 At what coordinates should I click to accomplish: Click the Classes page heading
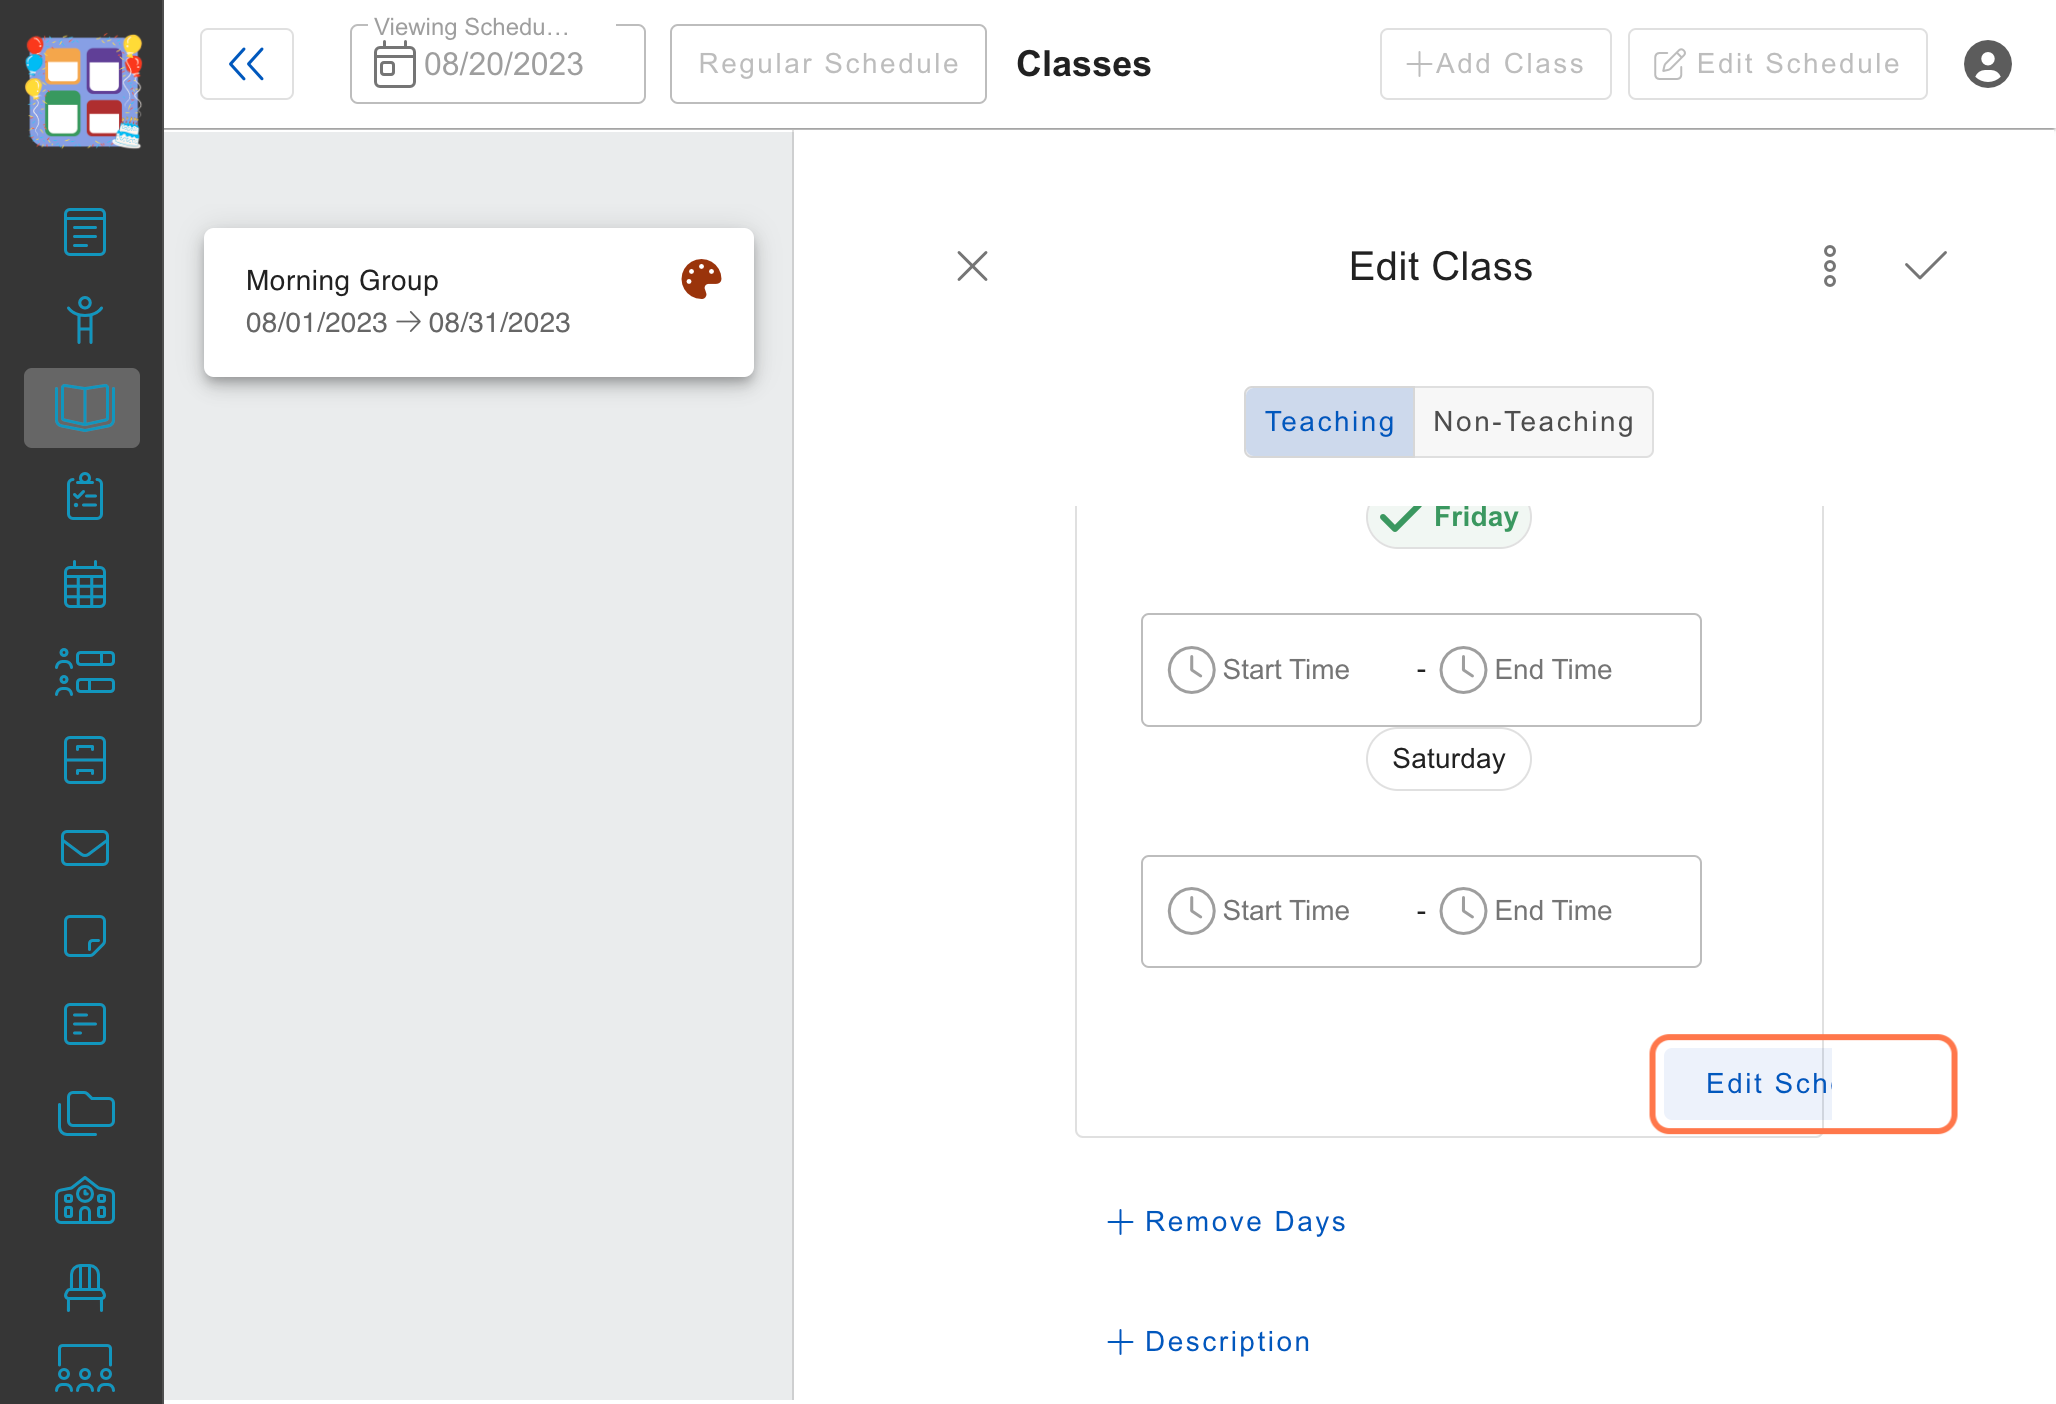click(1083, 64)
